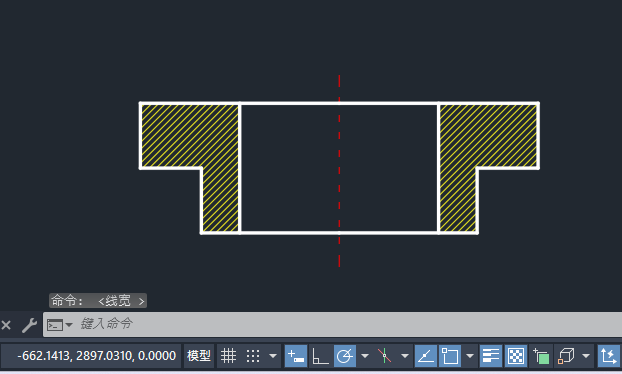622x374 pixels.
Task: Toggle polar tracking
Action: pos(345,356)
